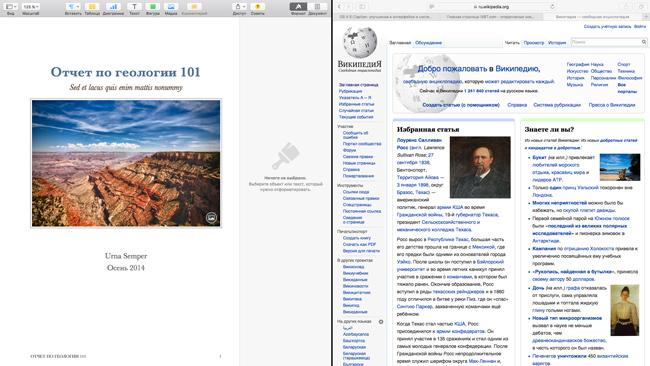Screen dimensions: 650x366
Task: Click "Создать статью (с помощником)" link
Action: tap(461, 105)
